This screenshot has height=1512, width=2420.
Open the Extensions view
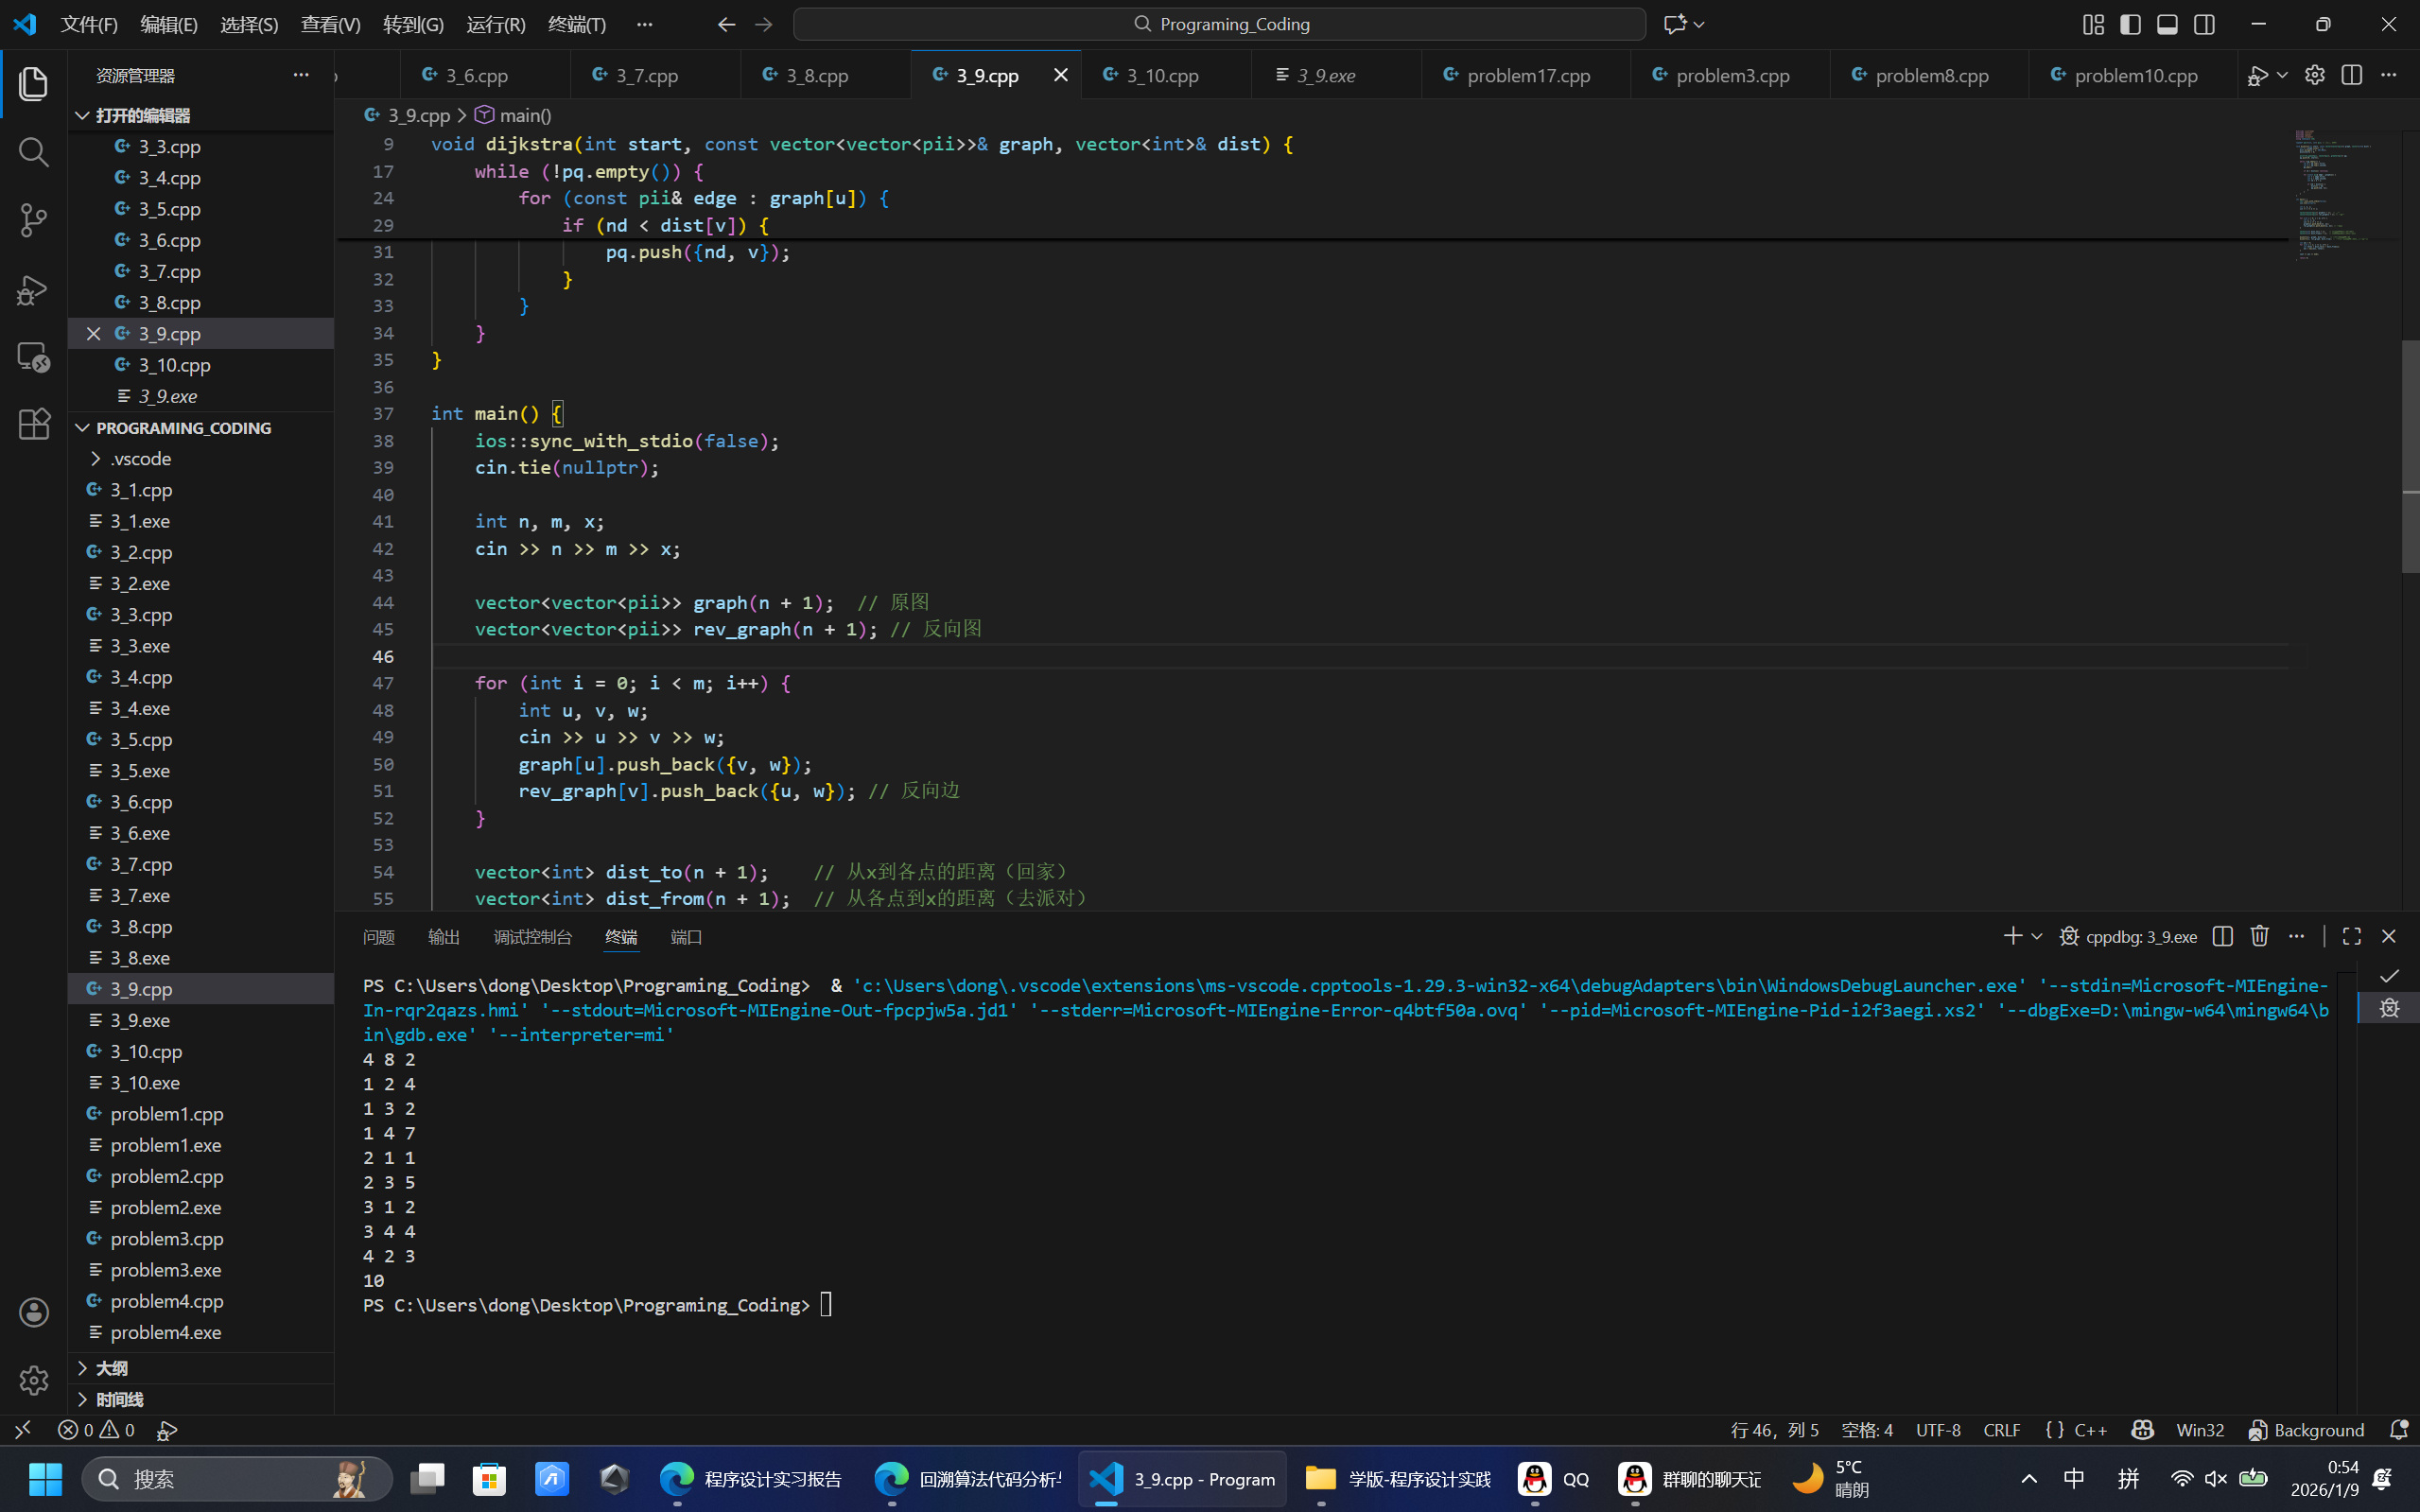point(33,424)
